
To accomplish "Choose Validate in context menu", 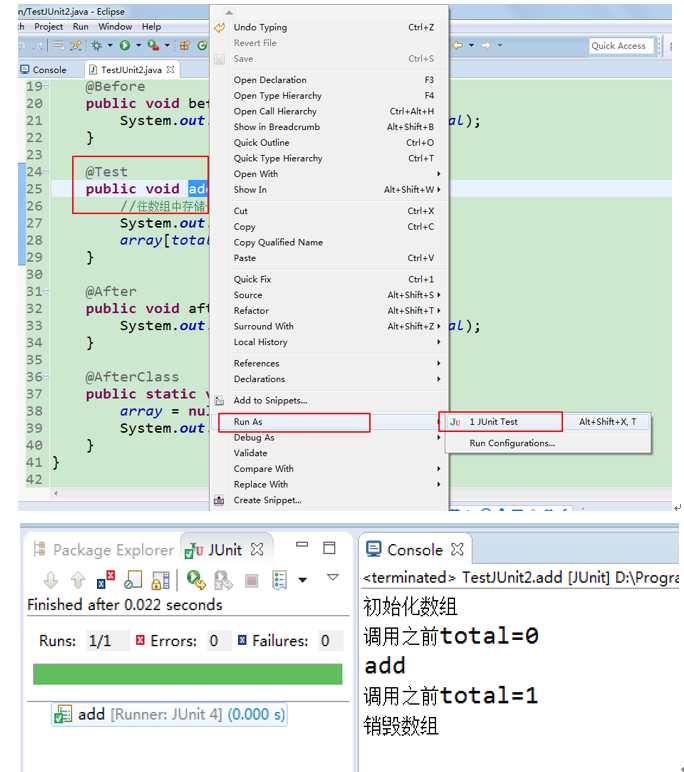I will pyautogui.click(x=329, y=453).
